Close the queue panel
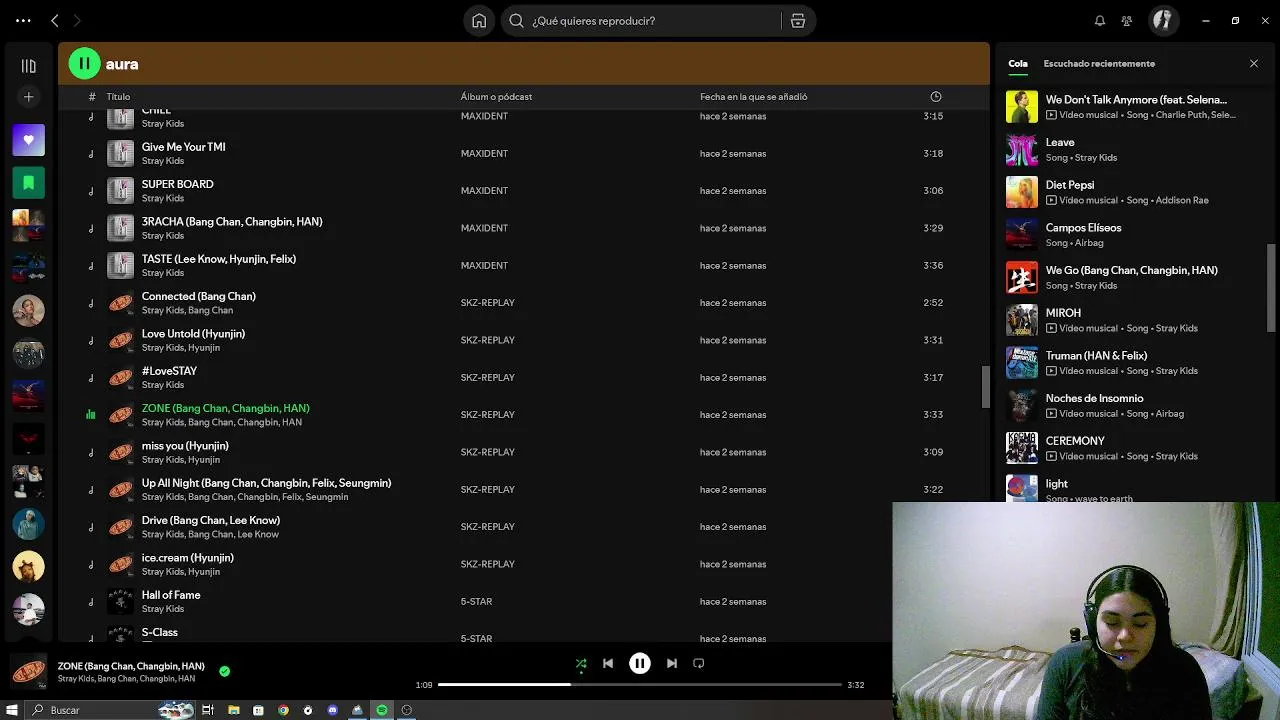The image size is (1280, 720). [x=1254, y=64]
